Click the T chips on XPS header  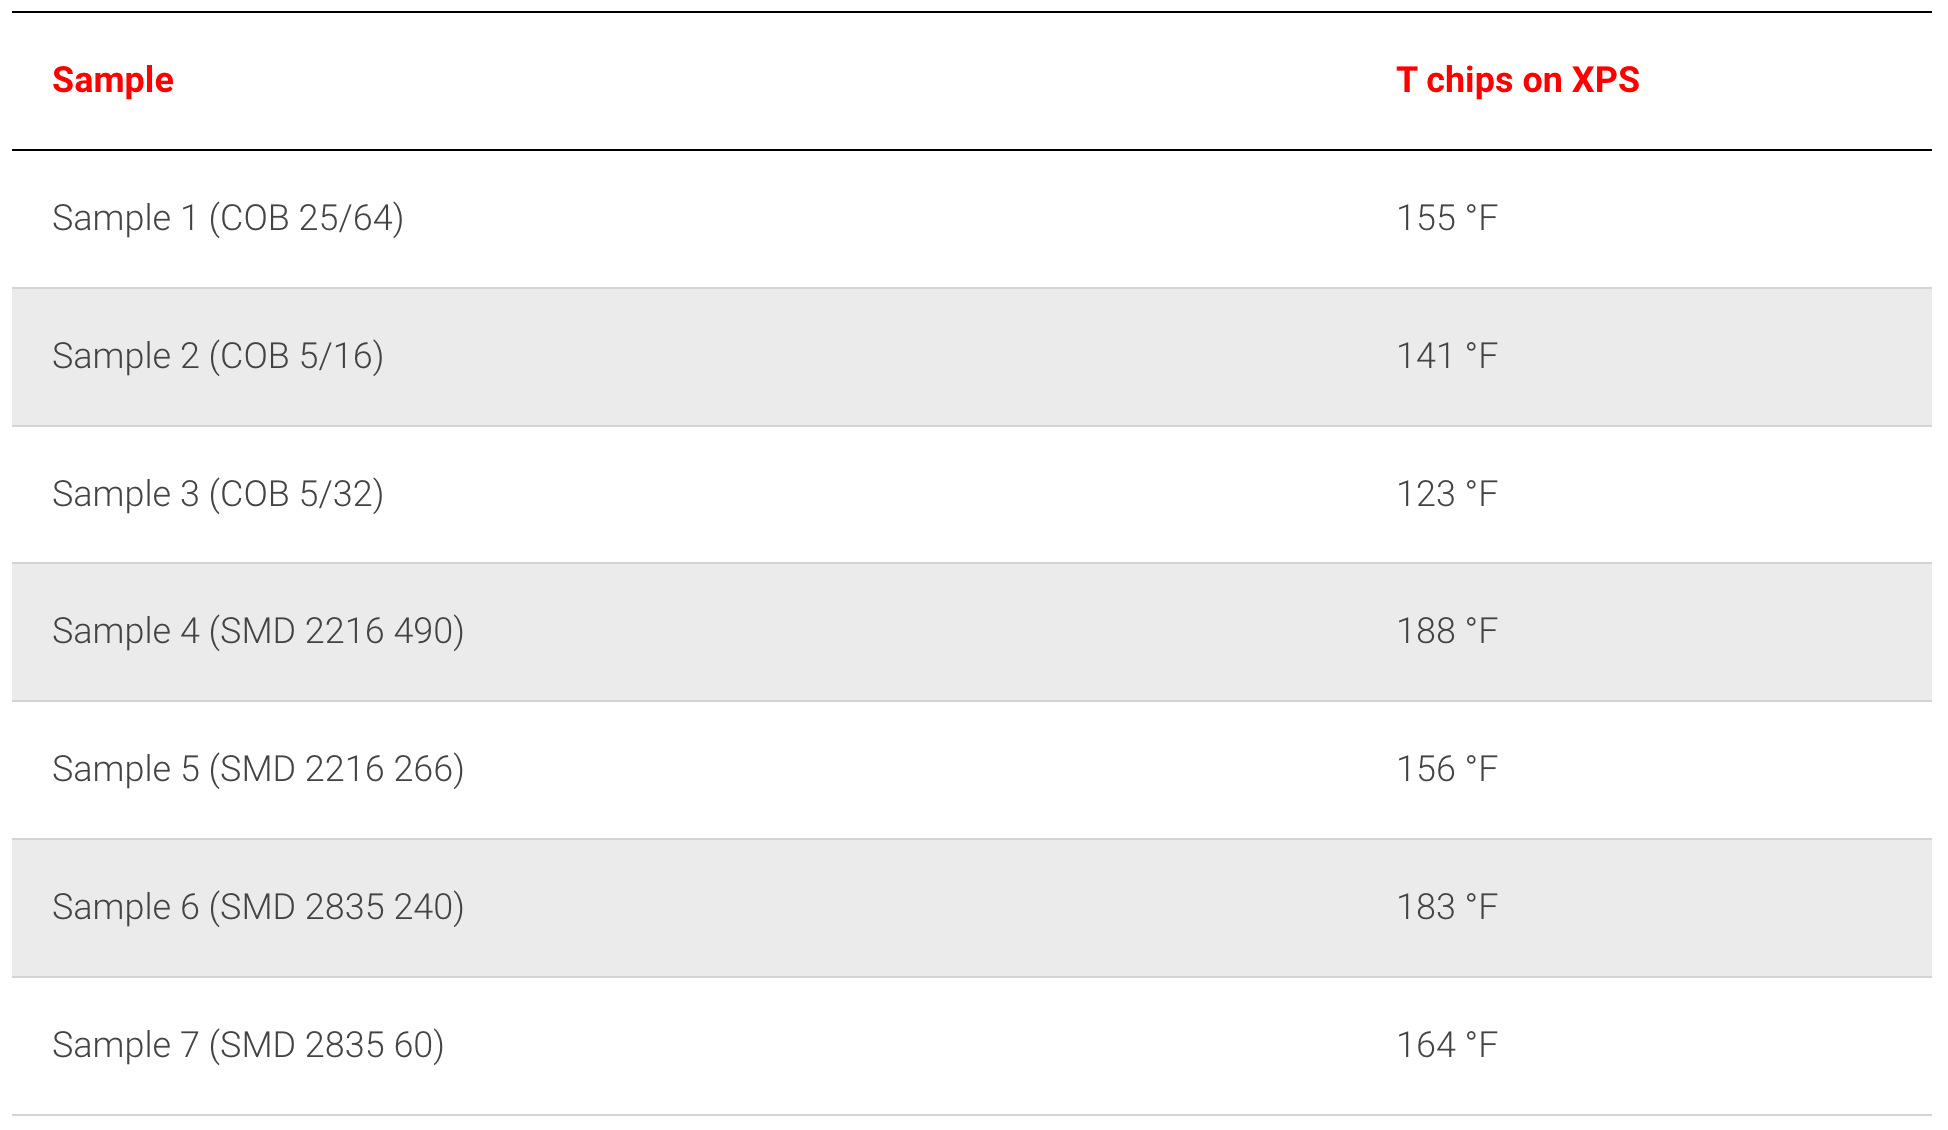pos(1517,80)
